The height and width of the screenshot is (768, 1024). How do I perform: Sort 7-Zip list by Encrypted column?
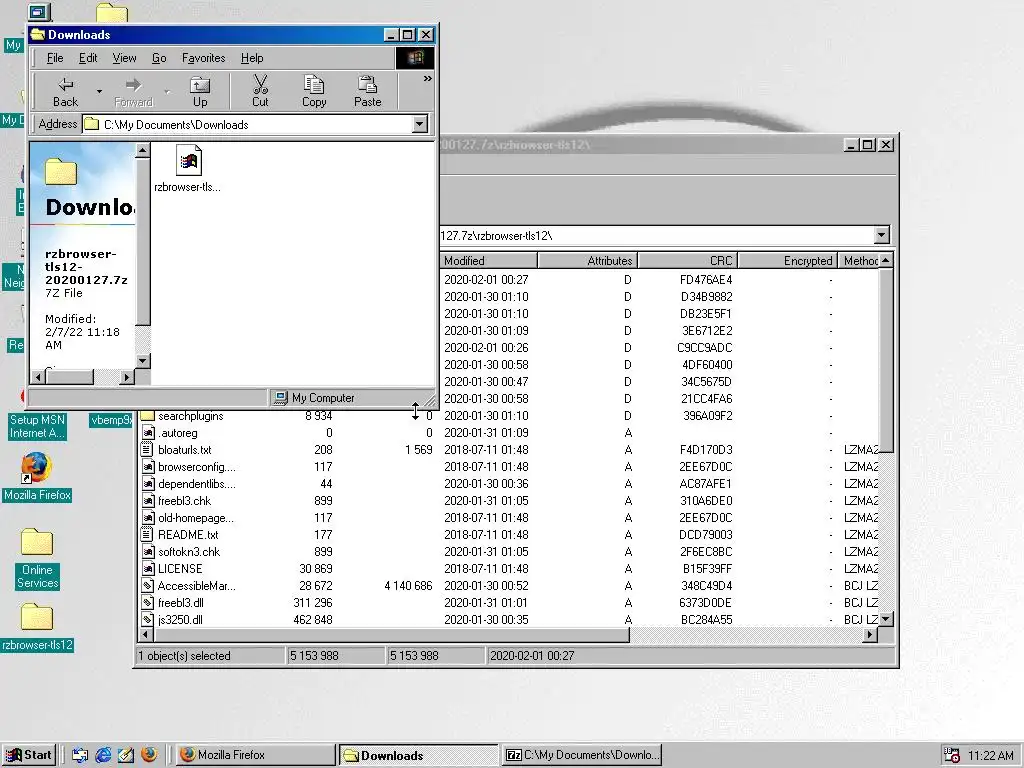788,261
